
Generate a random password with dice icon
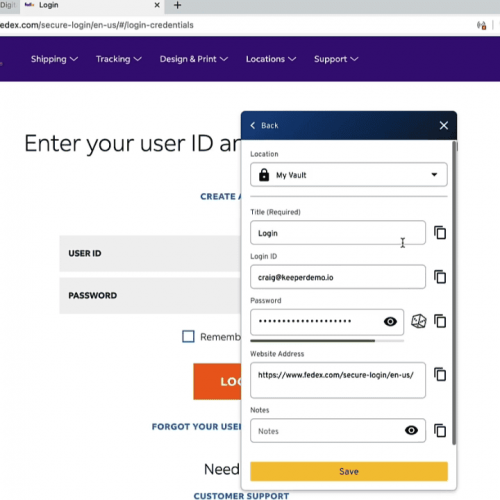(419, 321)
